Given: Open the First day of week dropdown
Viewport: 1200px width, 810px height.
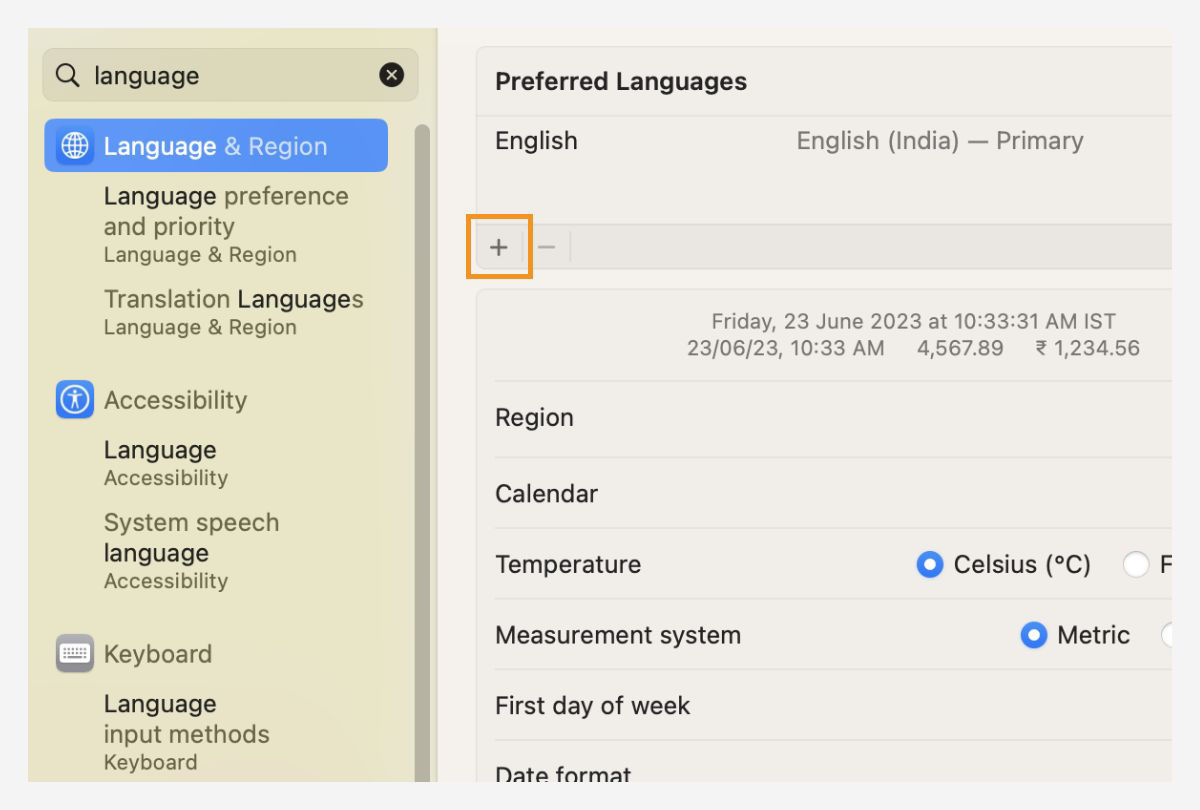Looking at the screenshot, I should click(x=592, y=705).
